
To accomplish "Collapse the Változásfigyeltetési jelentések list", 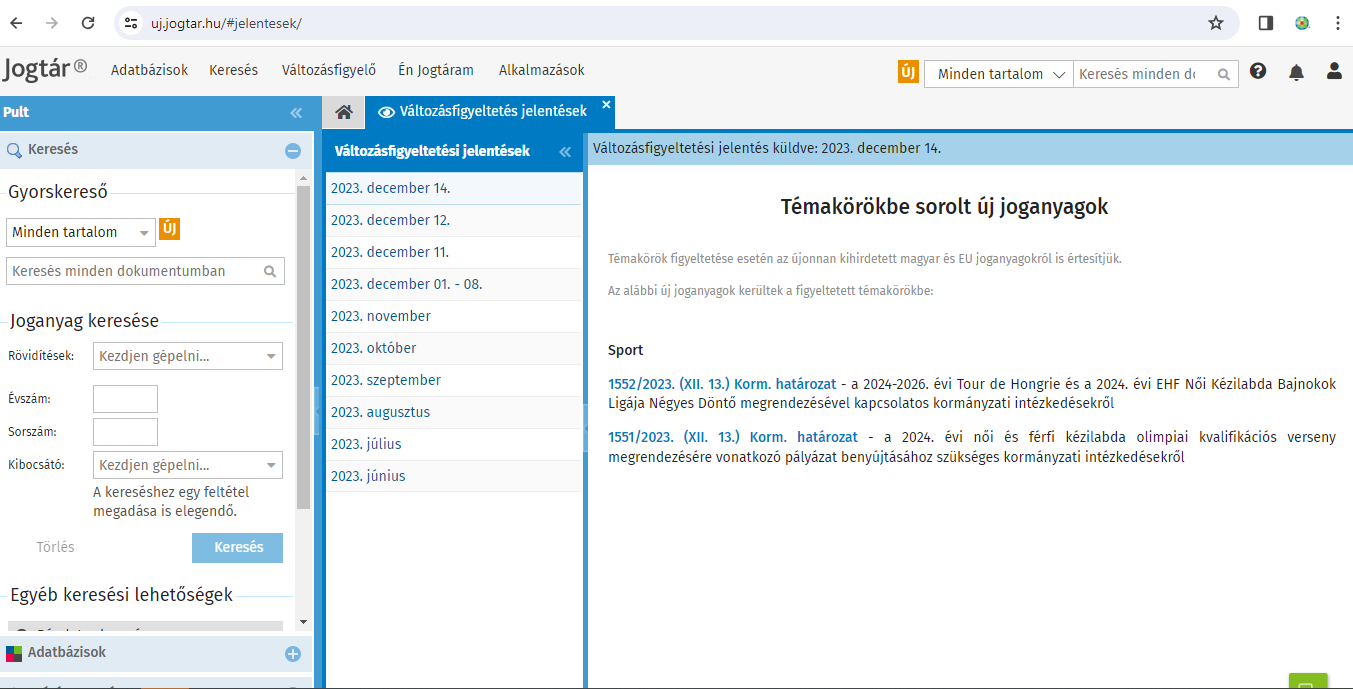I will point(564,152).
